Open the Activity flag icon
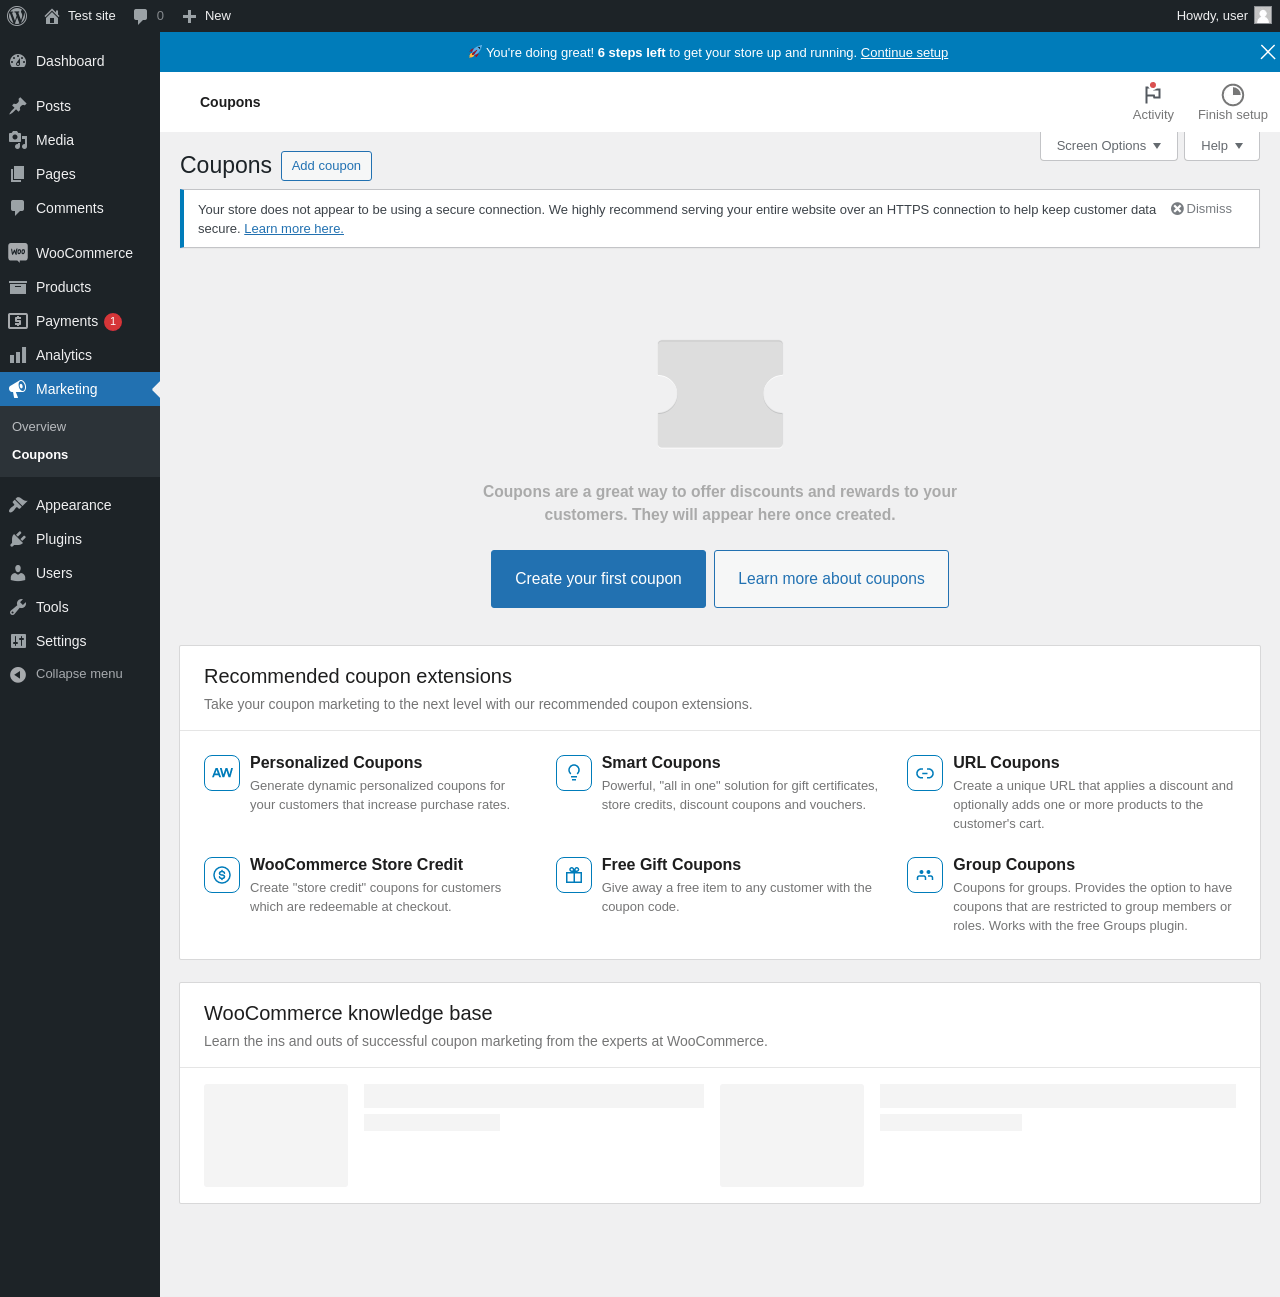 [x=1153, y=93]
